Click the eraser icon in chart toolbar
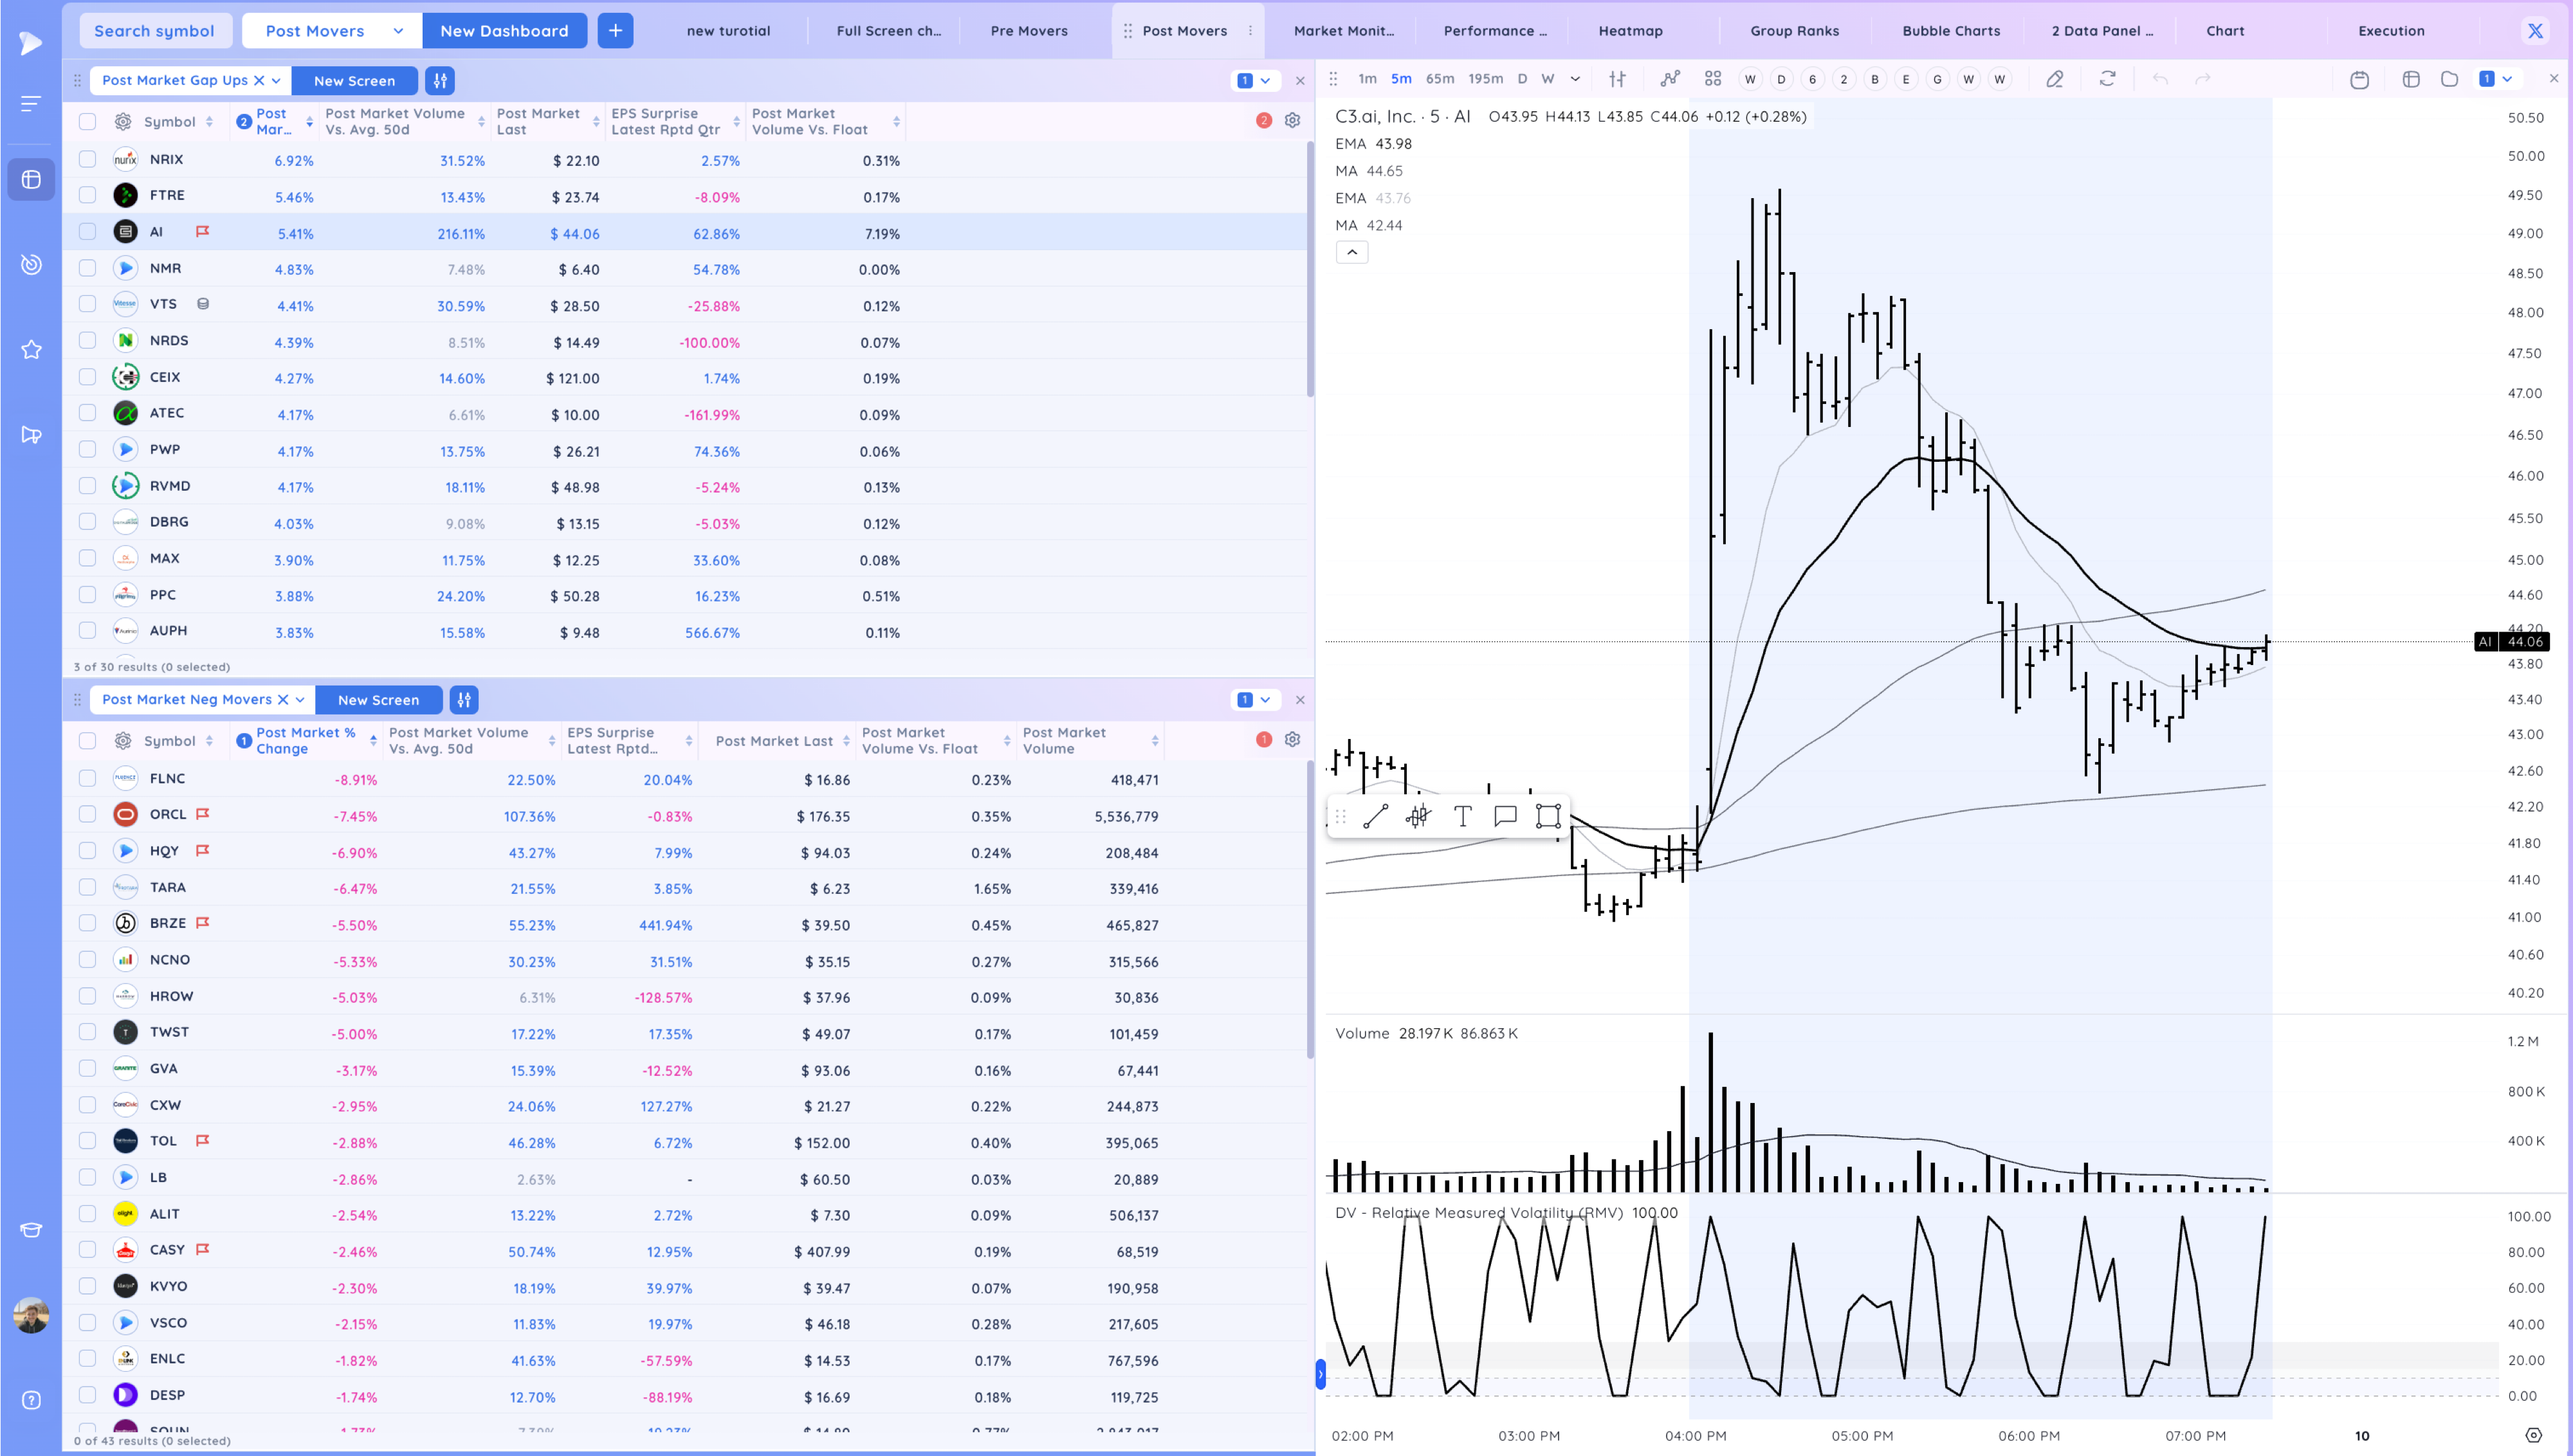2573x1456 pixels. click(2054, 79)
